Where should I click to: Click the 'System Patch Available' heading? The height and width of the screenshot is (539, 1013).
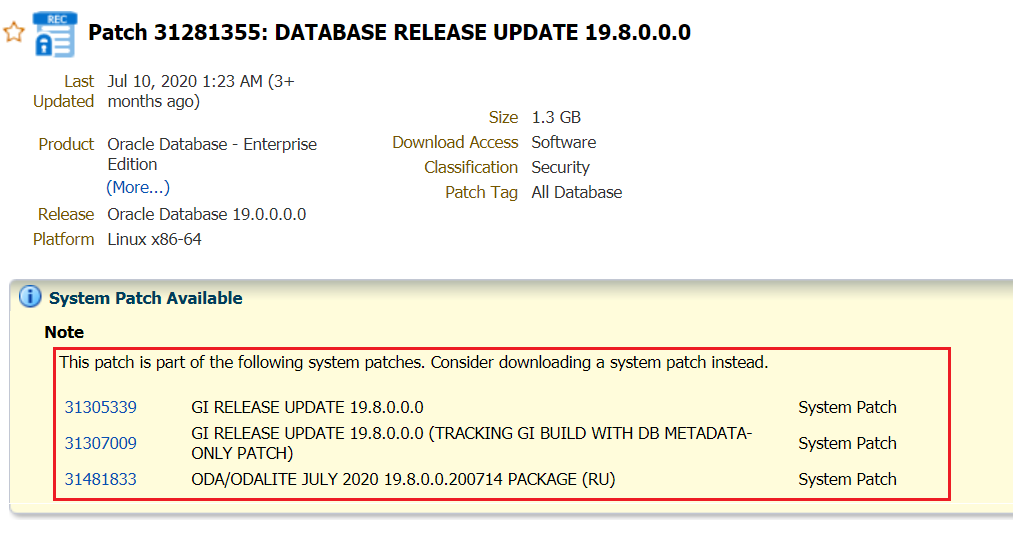coord(146,298)
